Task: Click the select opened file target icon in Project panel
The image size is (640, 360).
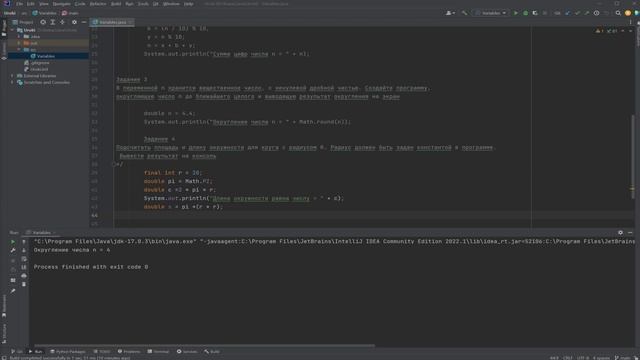Action: [43, 22]
